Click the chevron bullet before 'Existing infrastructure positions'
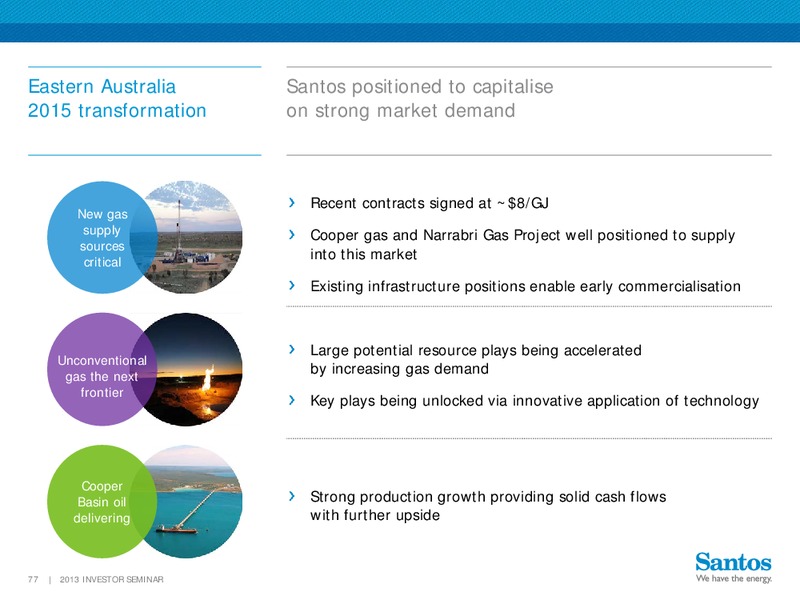This screenshot has width=800, height=600. 292,285
